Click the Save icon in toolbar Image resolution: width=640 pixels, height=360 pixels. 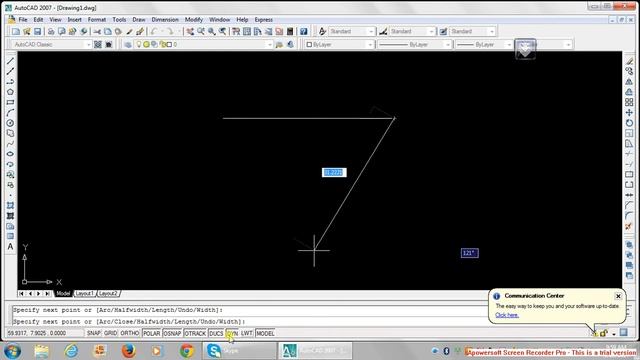tap(38, 31)
